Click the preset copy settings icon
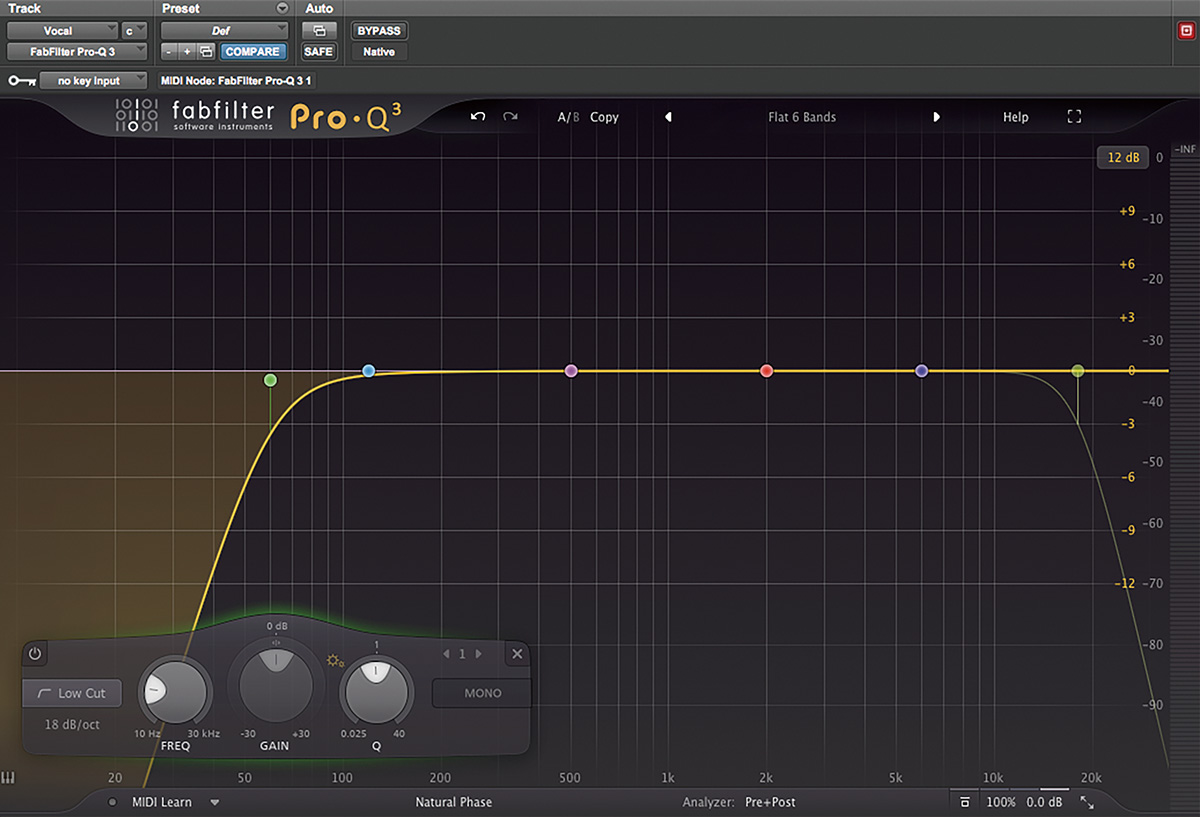Screen dimensions: 1200x817 tap(207, 51)
